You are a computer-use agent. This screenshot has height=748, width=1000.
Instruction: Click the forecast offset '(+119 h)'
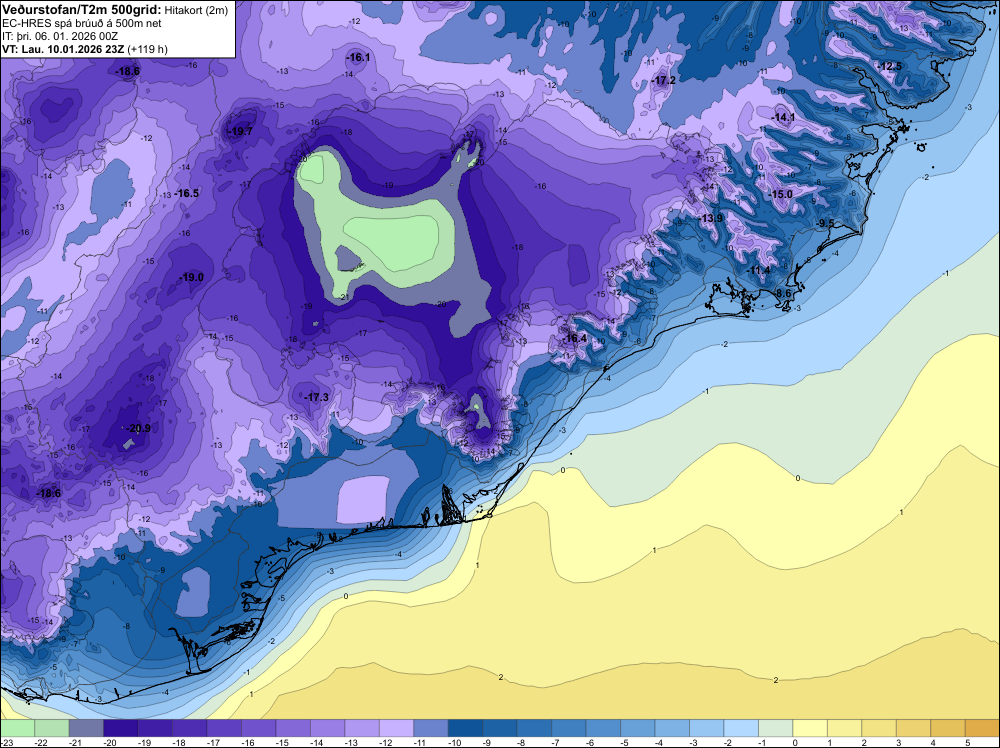(x=147, y=49)
